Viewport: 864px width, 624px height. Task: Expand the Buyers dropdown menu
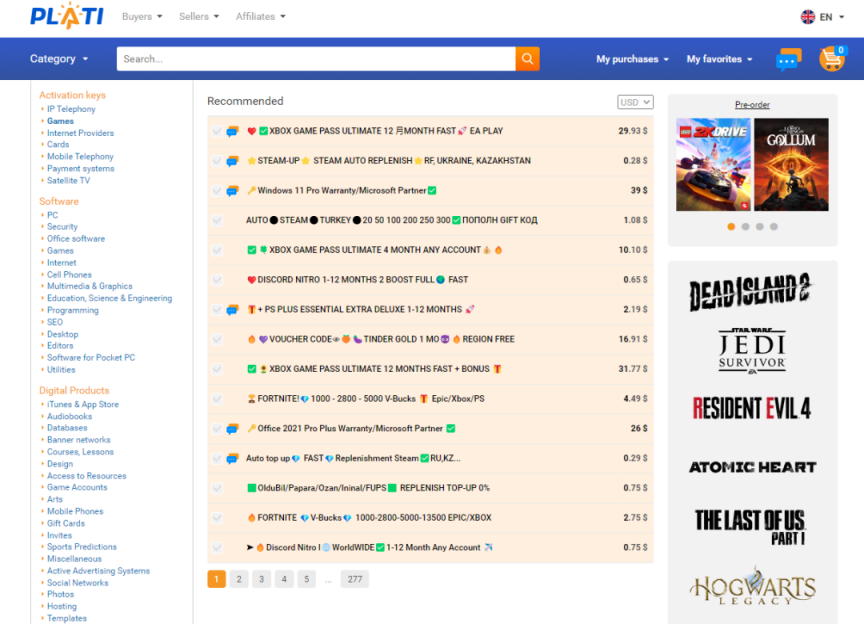(142, 17)
